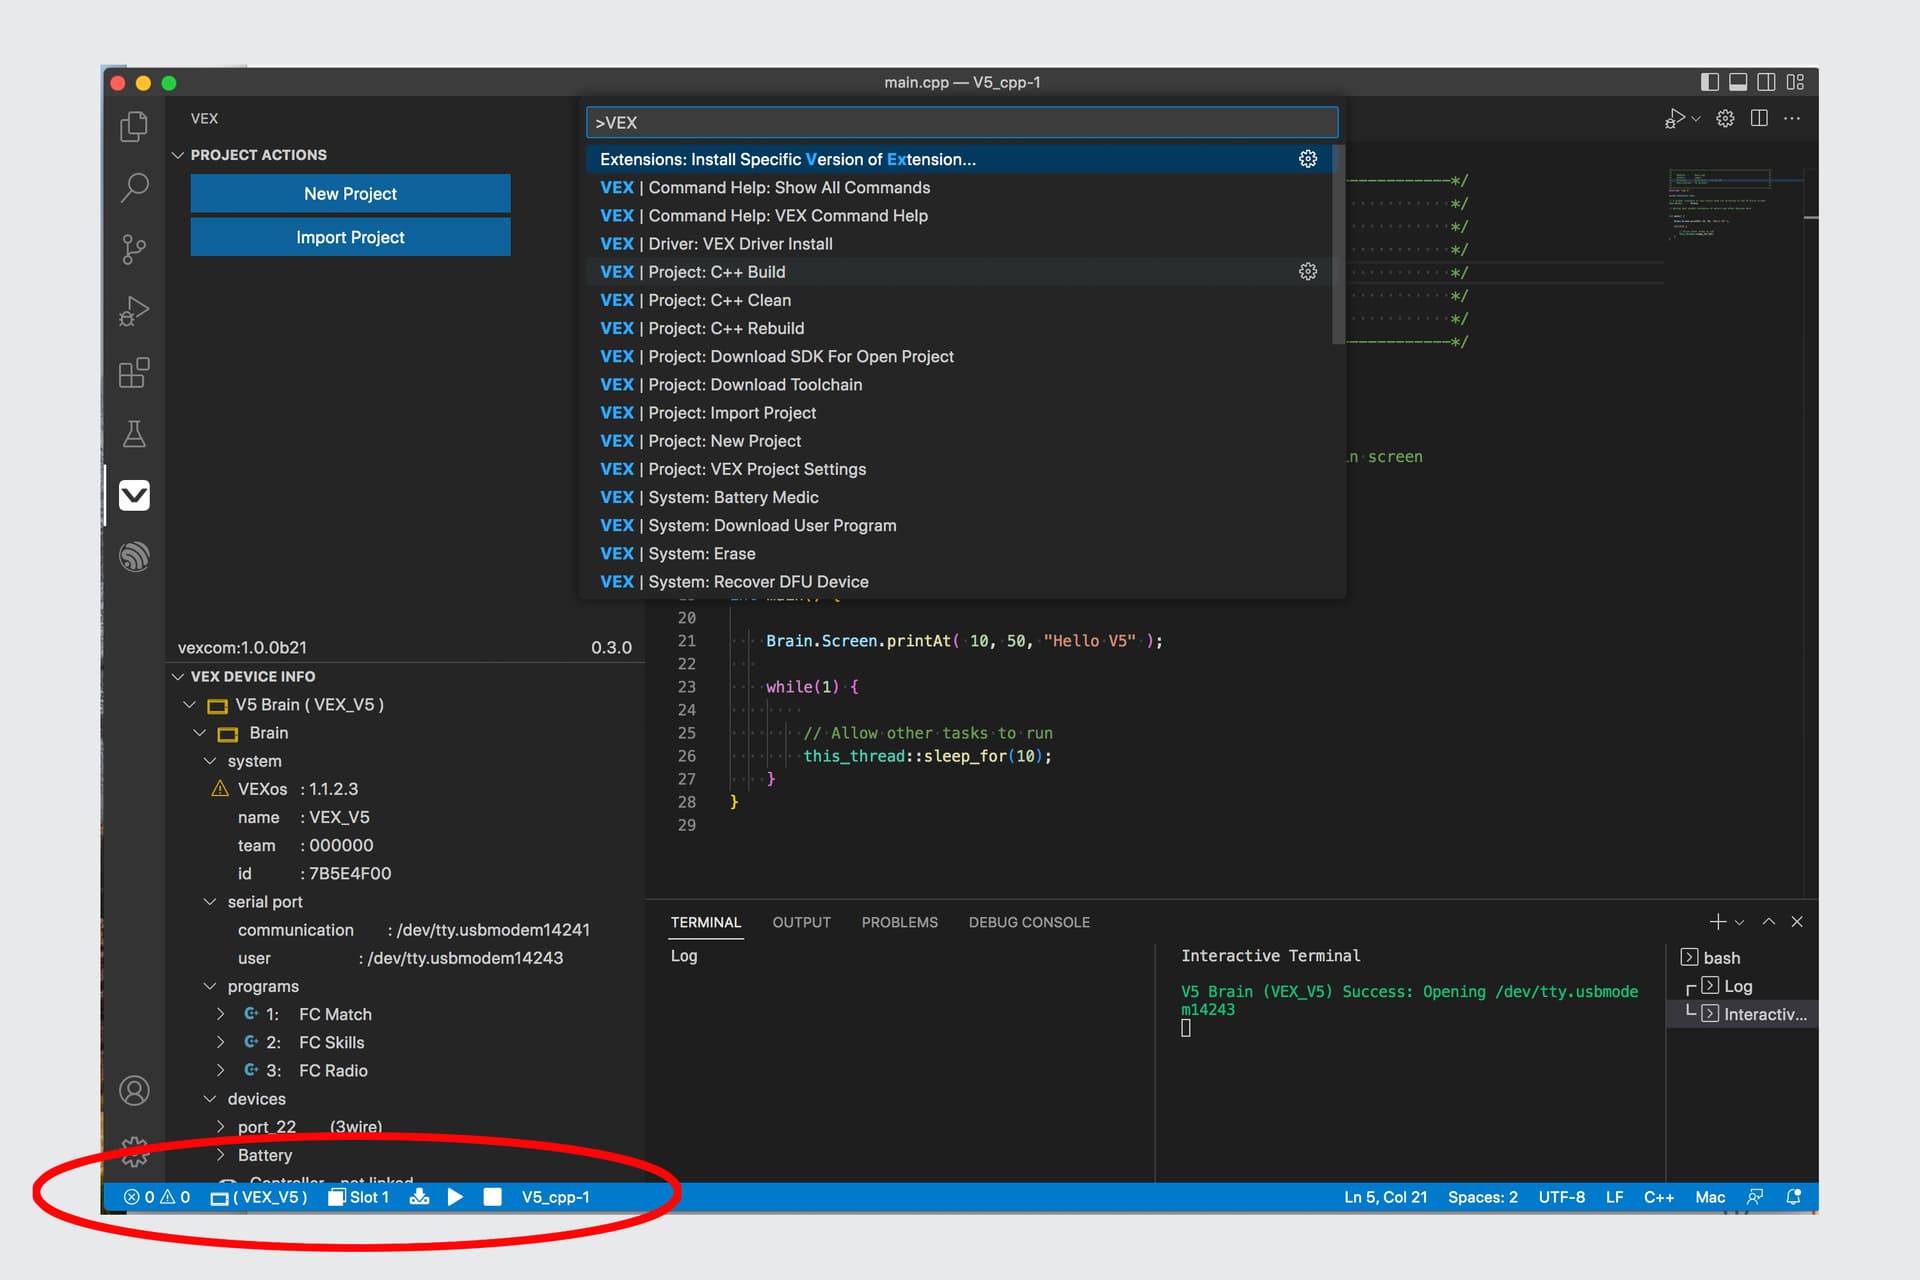
Task: Expand the port_22 device entry
Action: tap(221, 1126)
